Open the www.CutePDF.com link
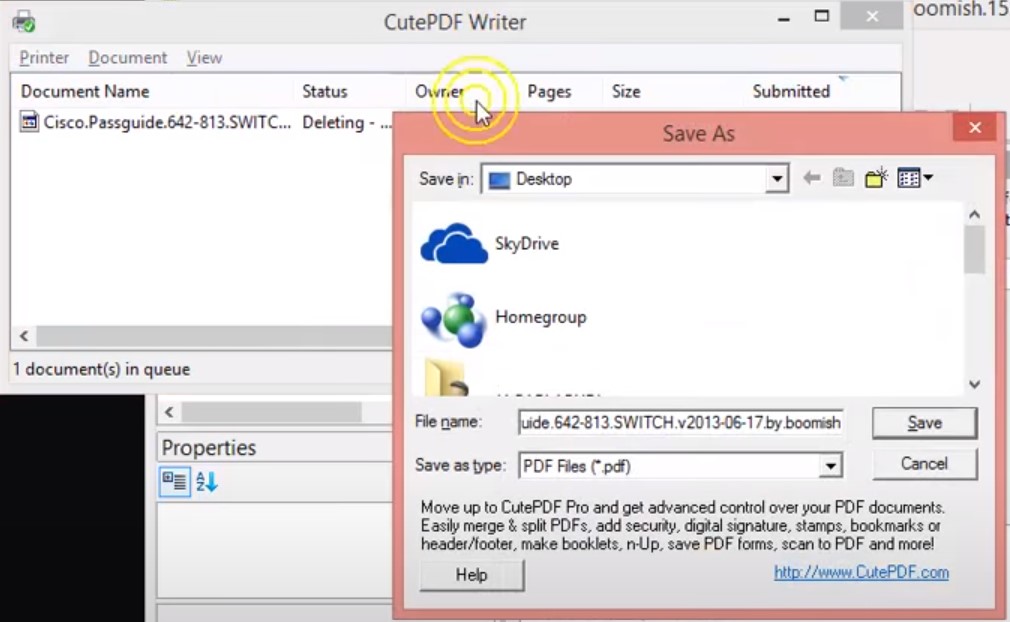Viewport: 1010px width, 622px height. tap(861, 572)
